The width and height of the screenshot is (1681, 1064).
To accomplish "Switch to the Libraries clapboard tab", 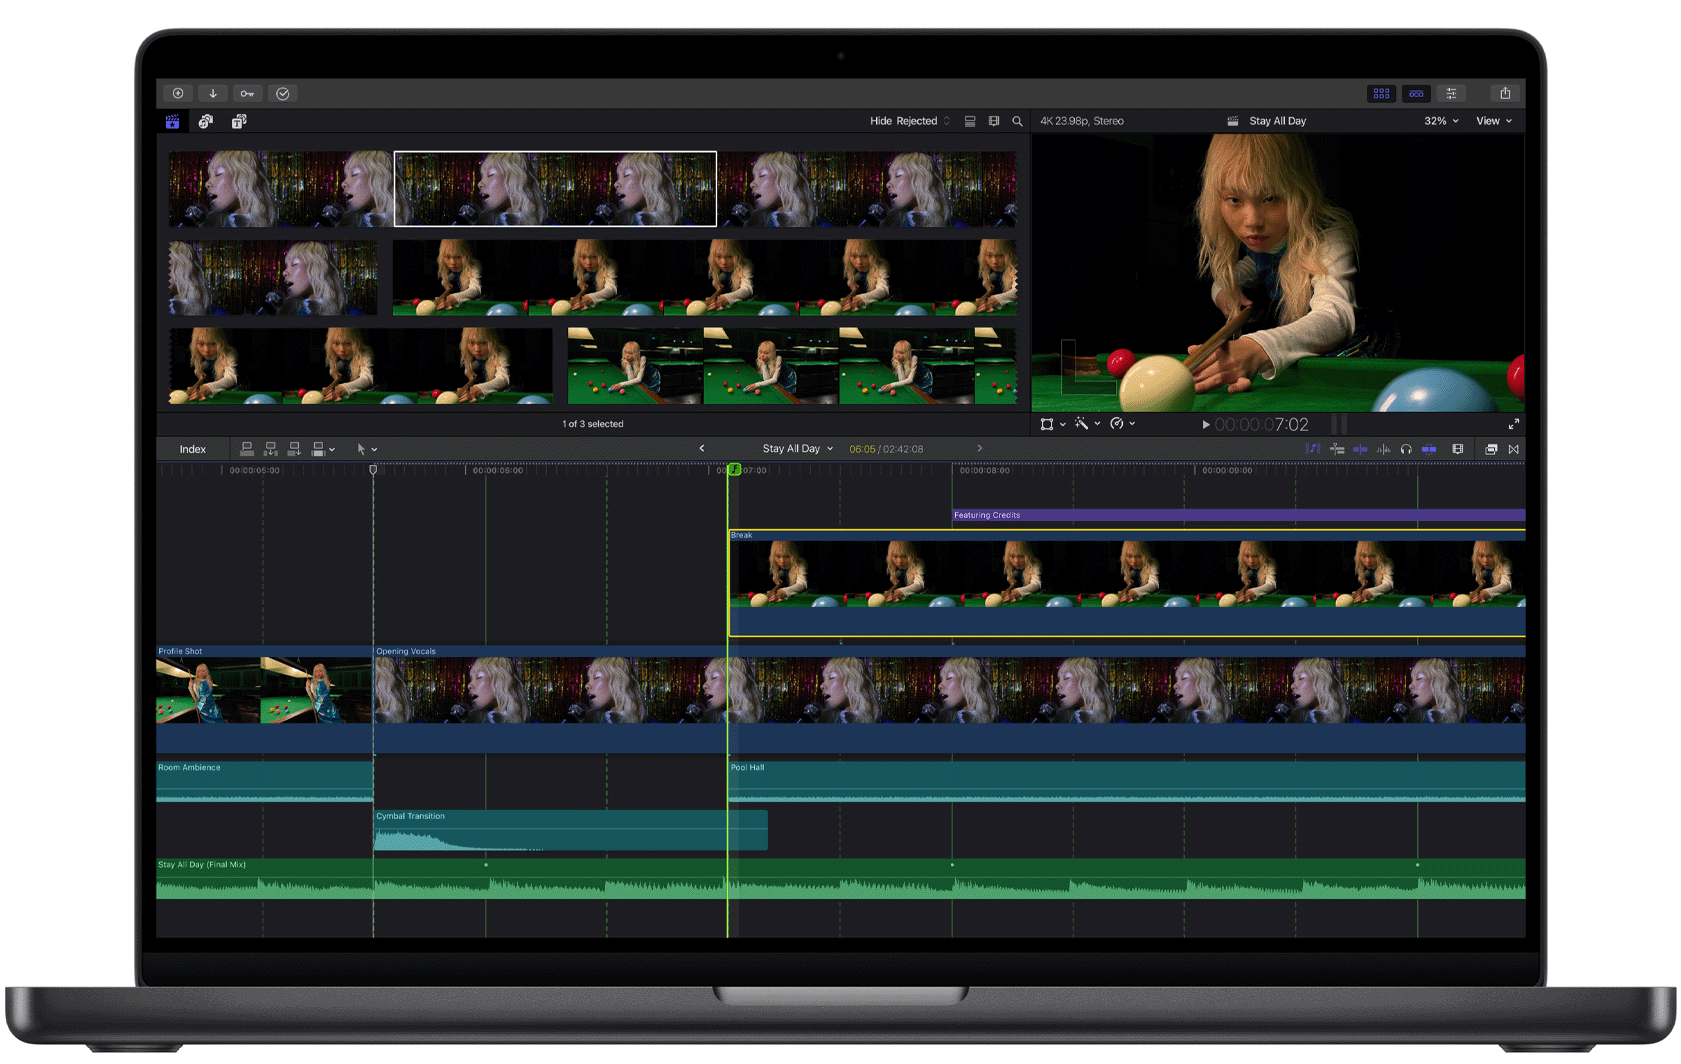I will pos(172,121).
